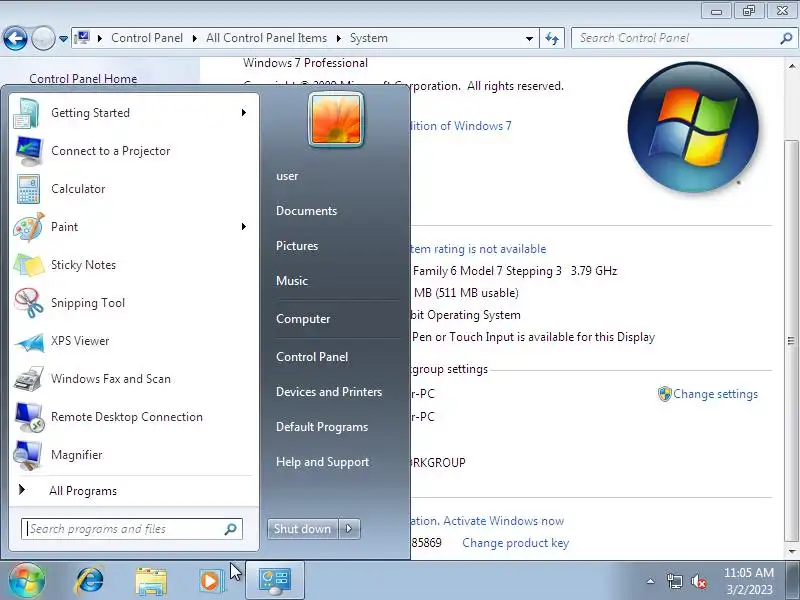800x600 pixels.
Task: Open Default Programs
Action: (x=322, y=427)
